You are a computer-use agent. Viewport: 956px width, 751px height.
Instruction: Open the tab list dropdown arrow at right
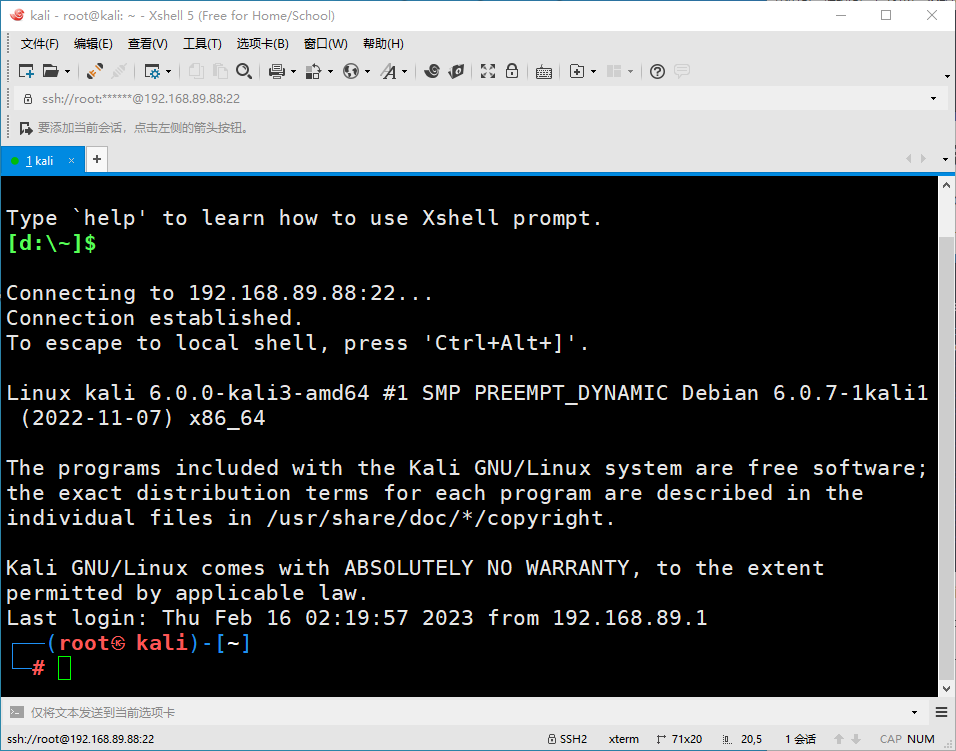click(x=946, y=159)
